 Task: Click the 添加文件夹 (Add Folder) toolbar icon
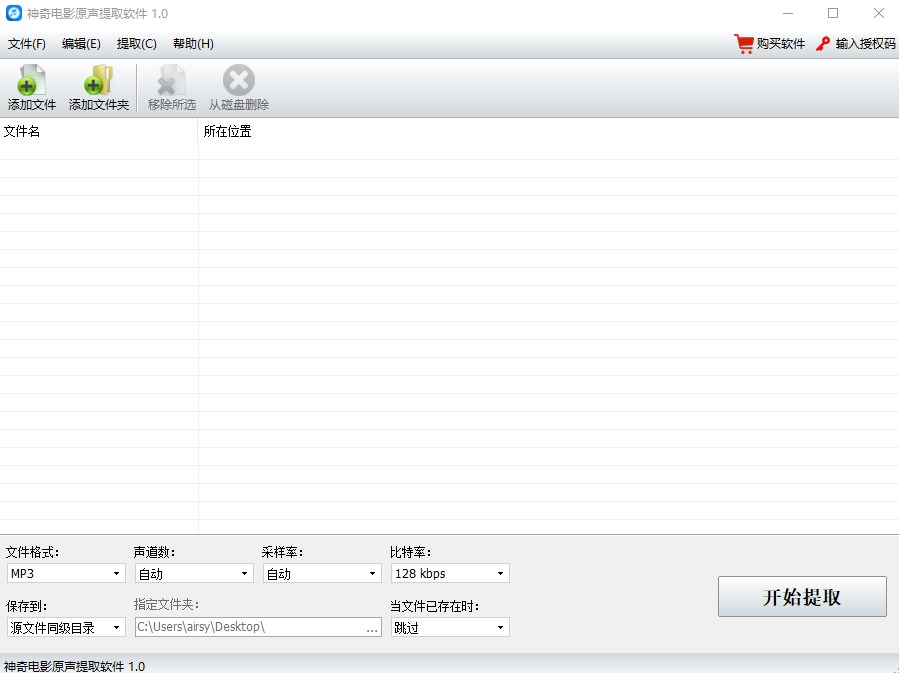coord(98,87)
